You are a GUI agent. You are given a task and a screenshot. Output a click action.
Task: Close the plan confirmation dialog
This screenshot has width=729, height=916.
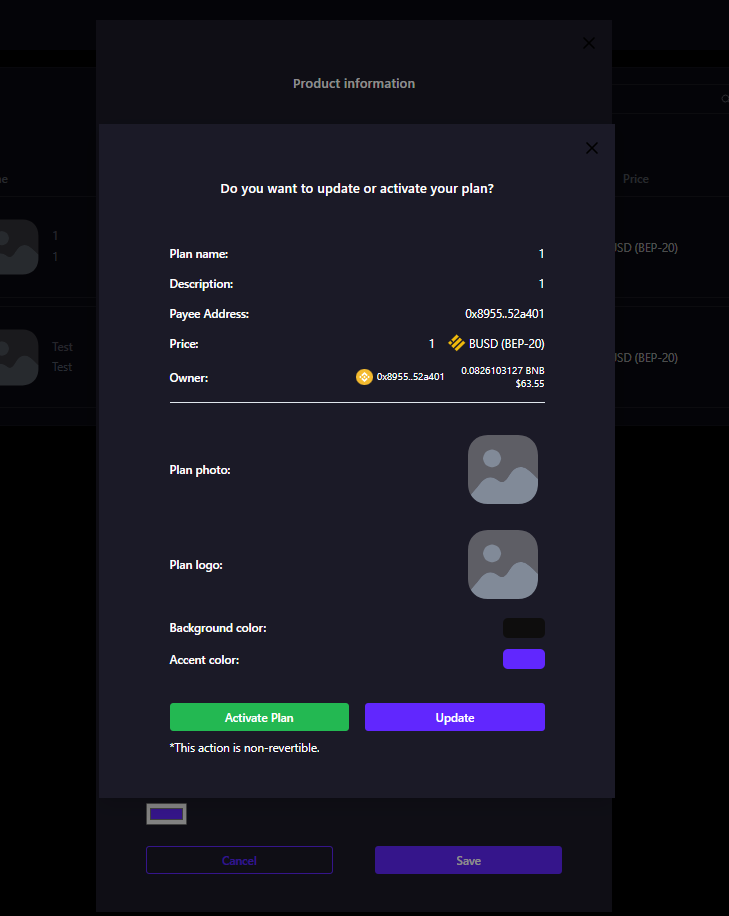(591, 148)
